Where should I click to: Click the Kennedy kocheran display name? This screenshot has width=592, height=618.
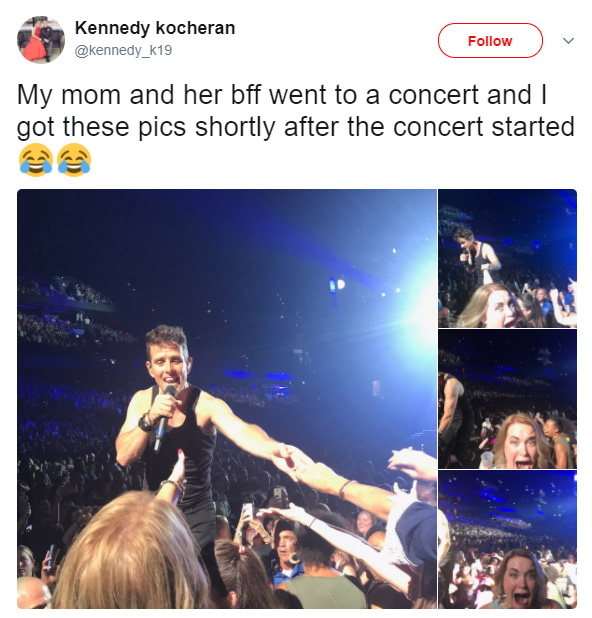pos(155,28)
